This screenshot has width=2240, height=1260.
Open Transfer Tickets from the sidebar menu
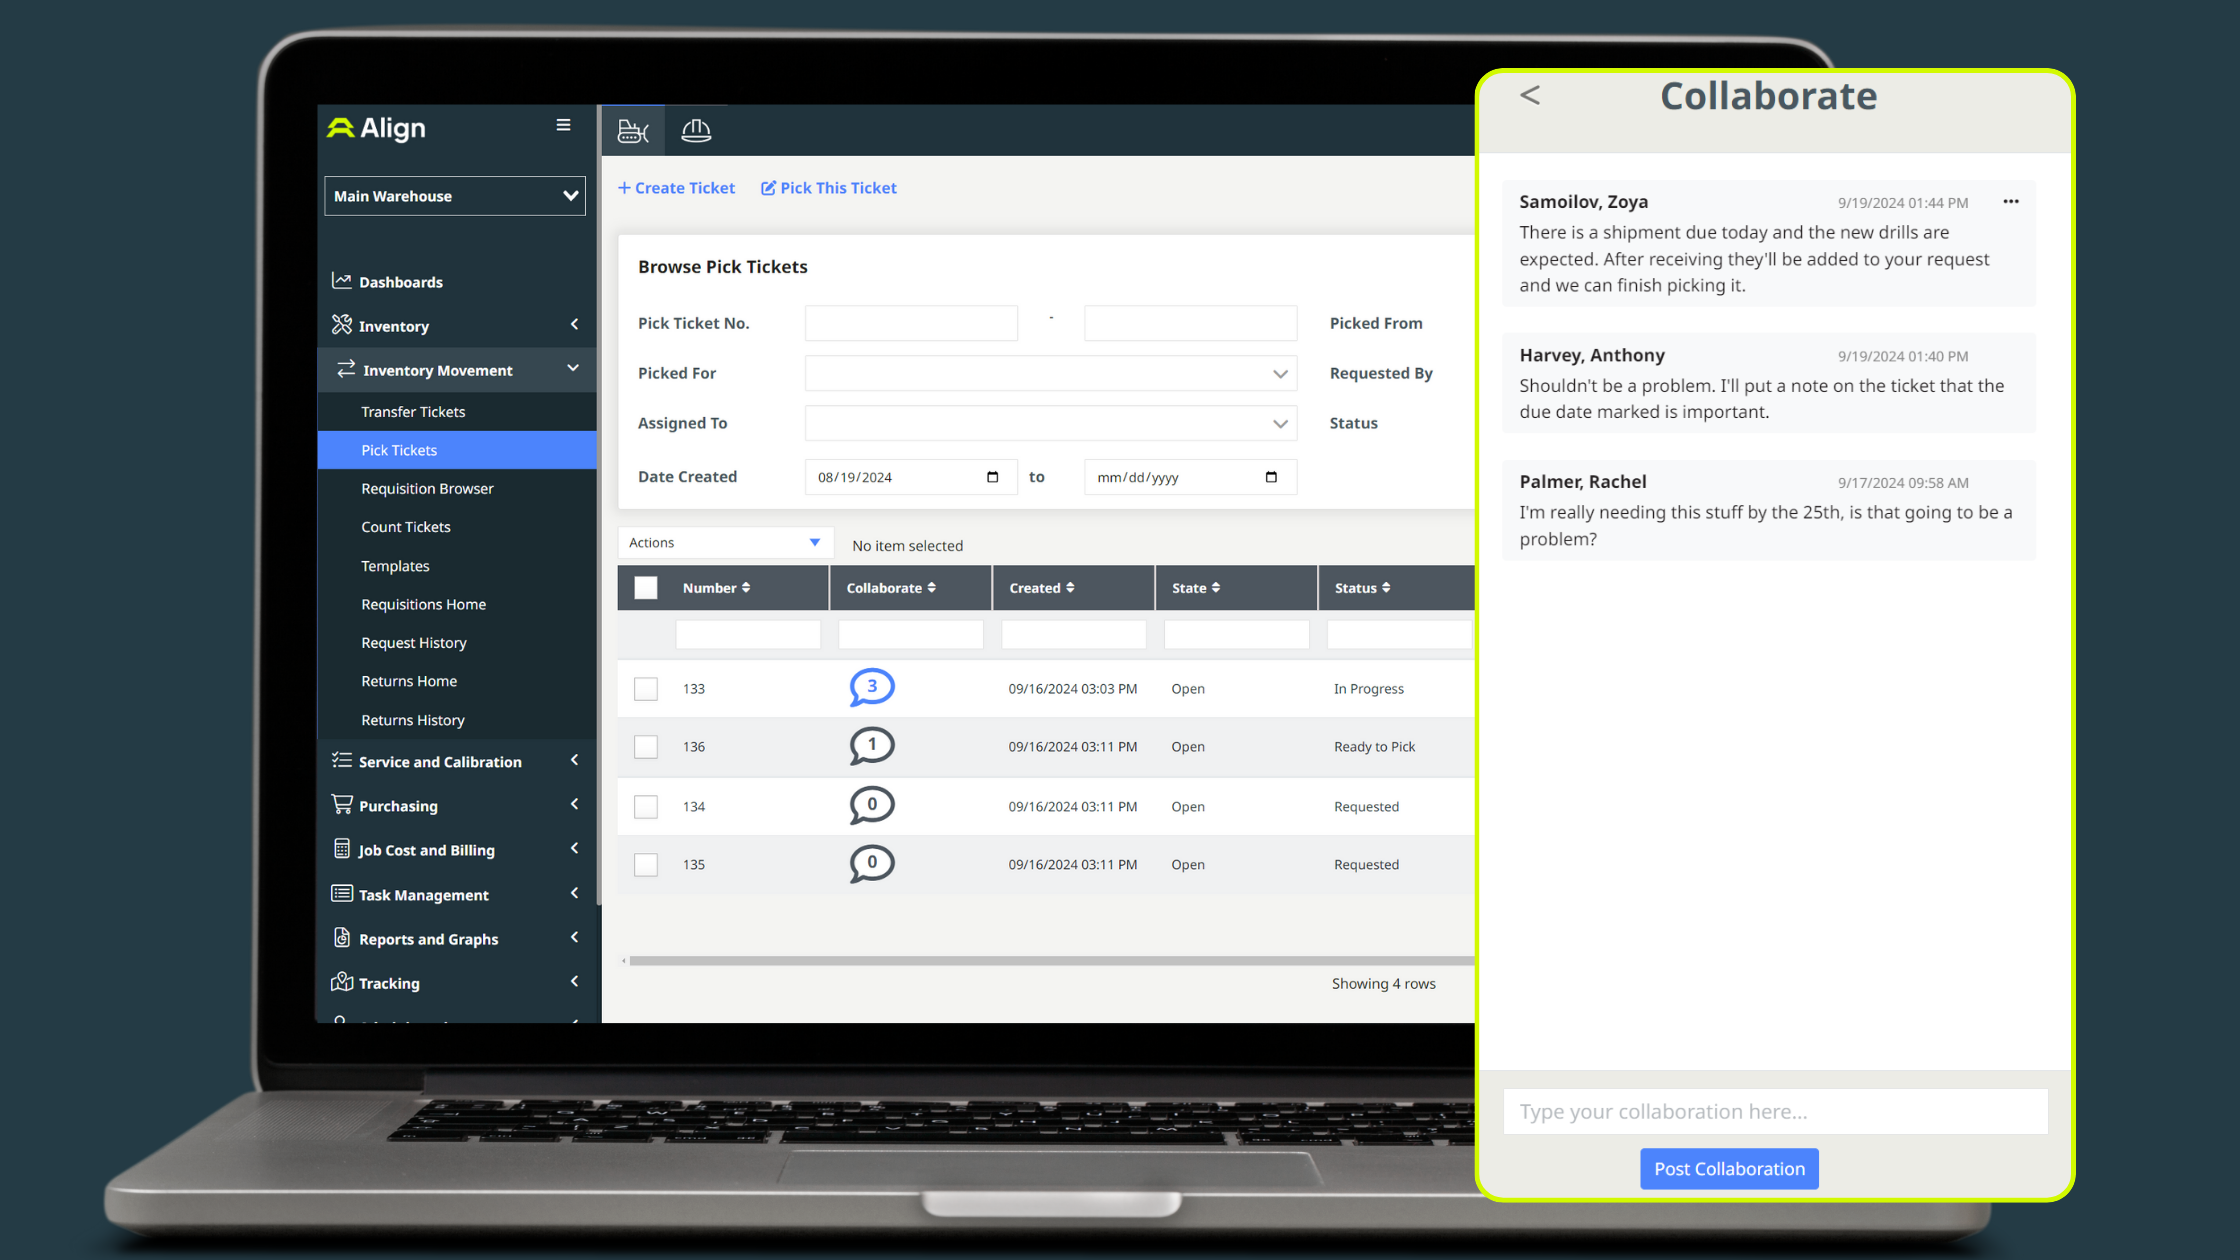413,411
